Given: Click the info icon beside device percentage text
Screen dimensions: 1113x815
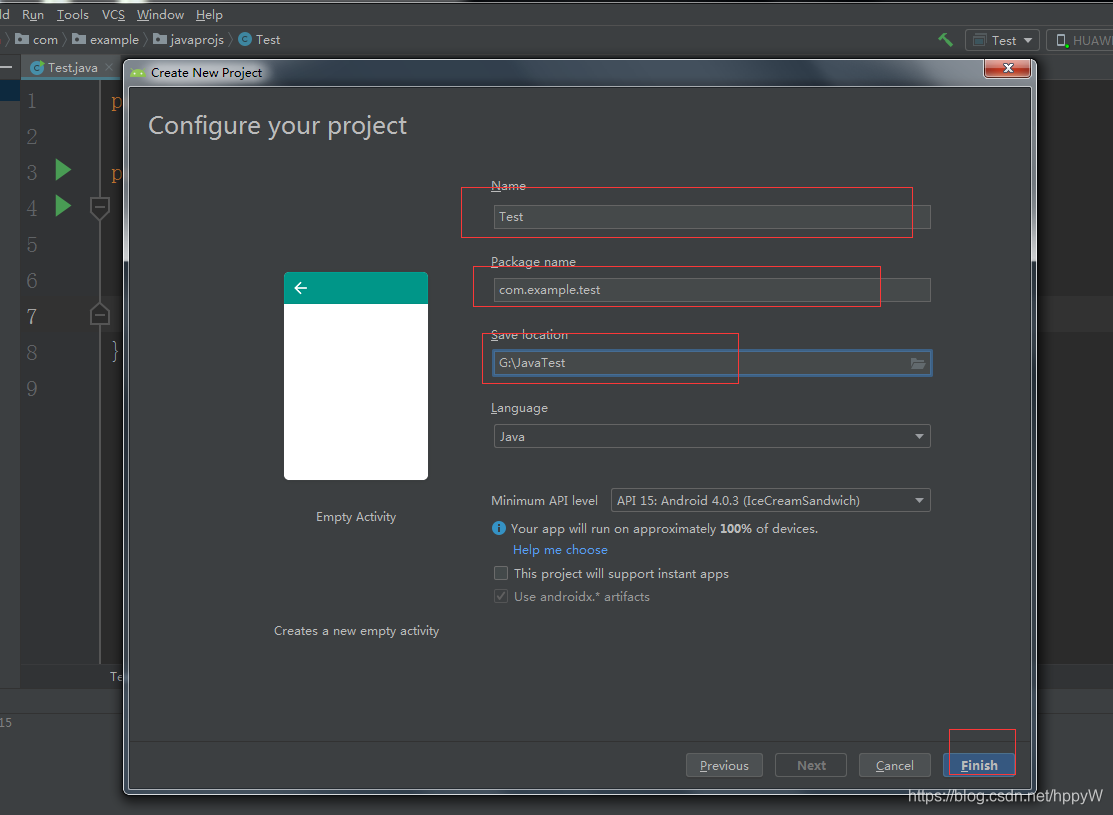Looking at the screenshot, I should 499,528.
